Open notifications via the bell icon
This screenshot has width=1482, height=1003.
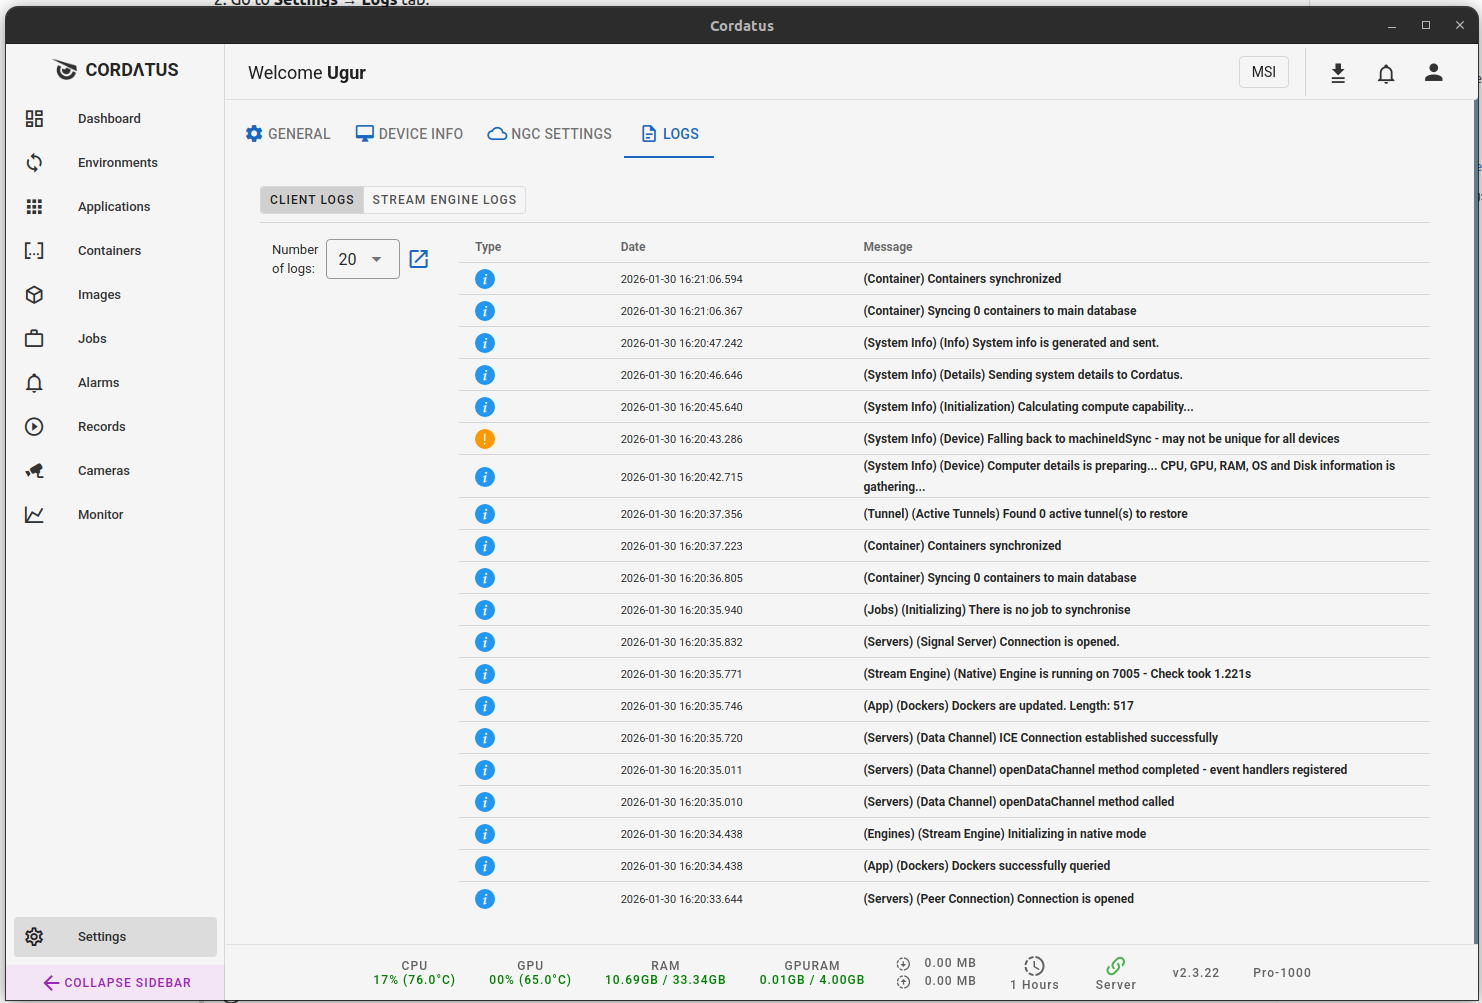pos(1386,72)
